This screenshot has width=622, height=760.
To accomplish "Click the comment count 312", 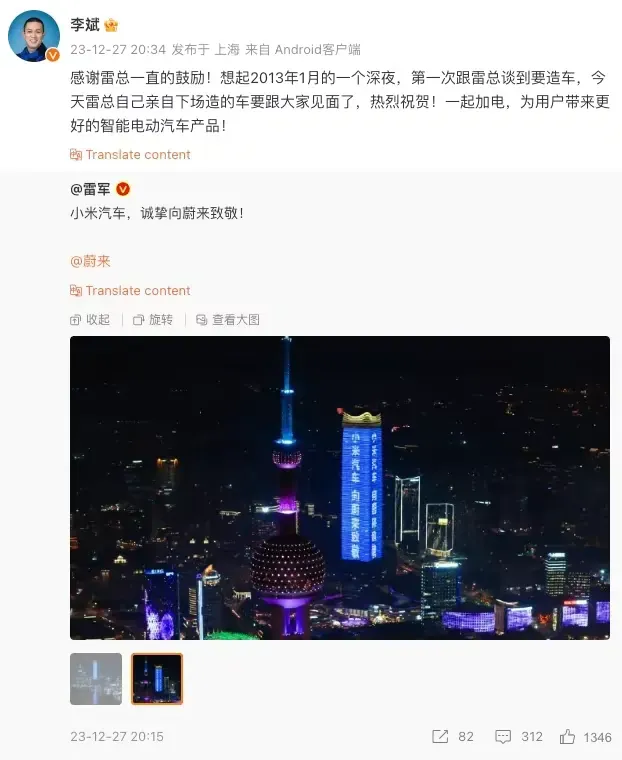I will click(x=532, y=737).
